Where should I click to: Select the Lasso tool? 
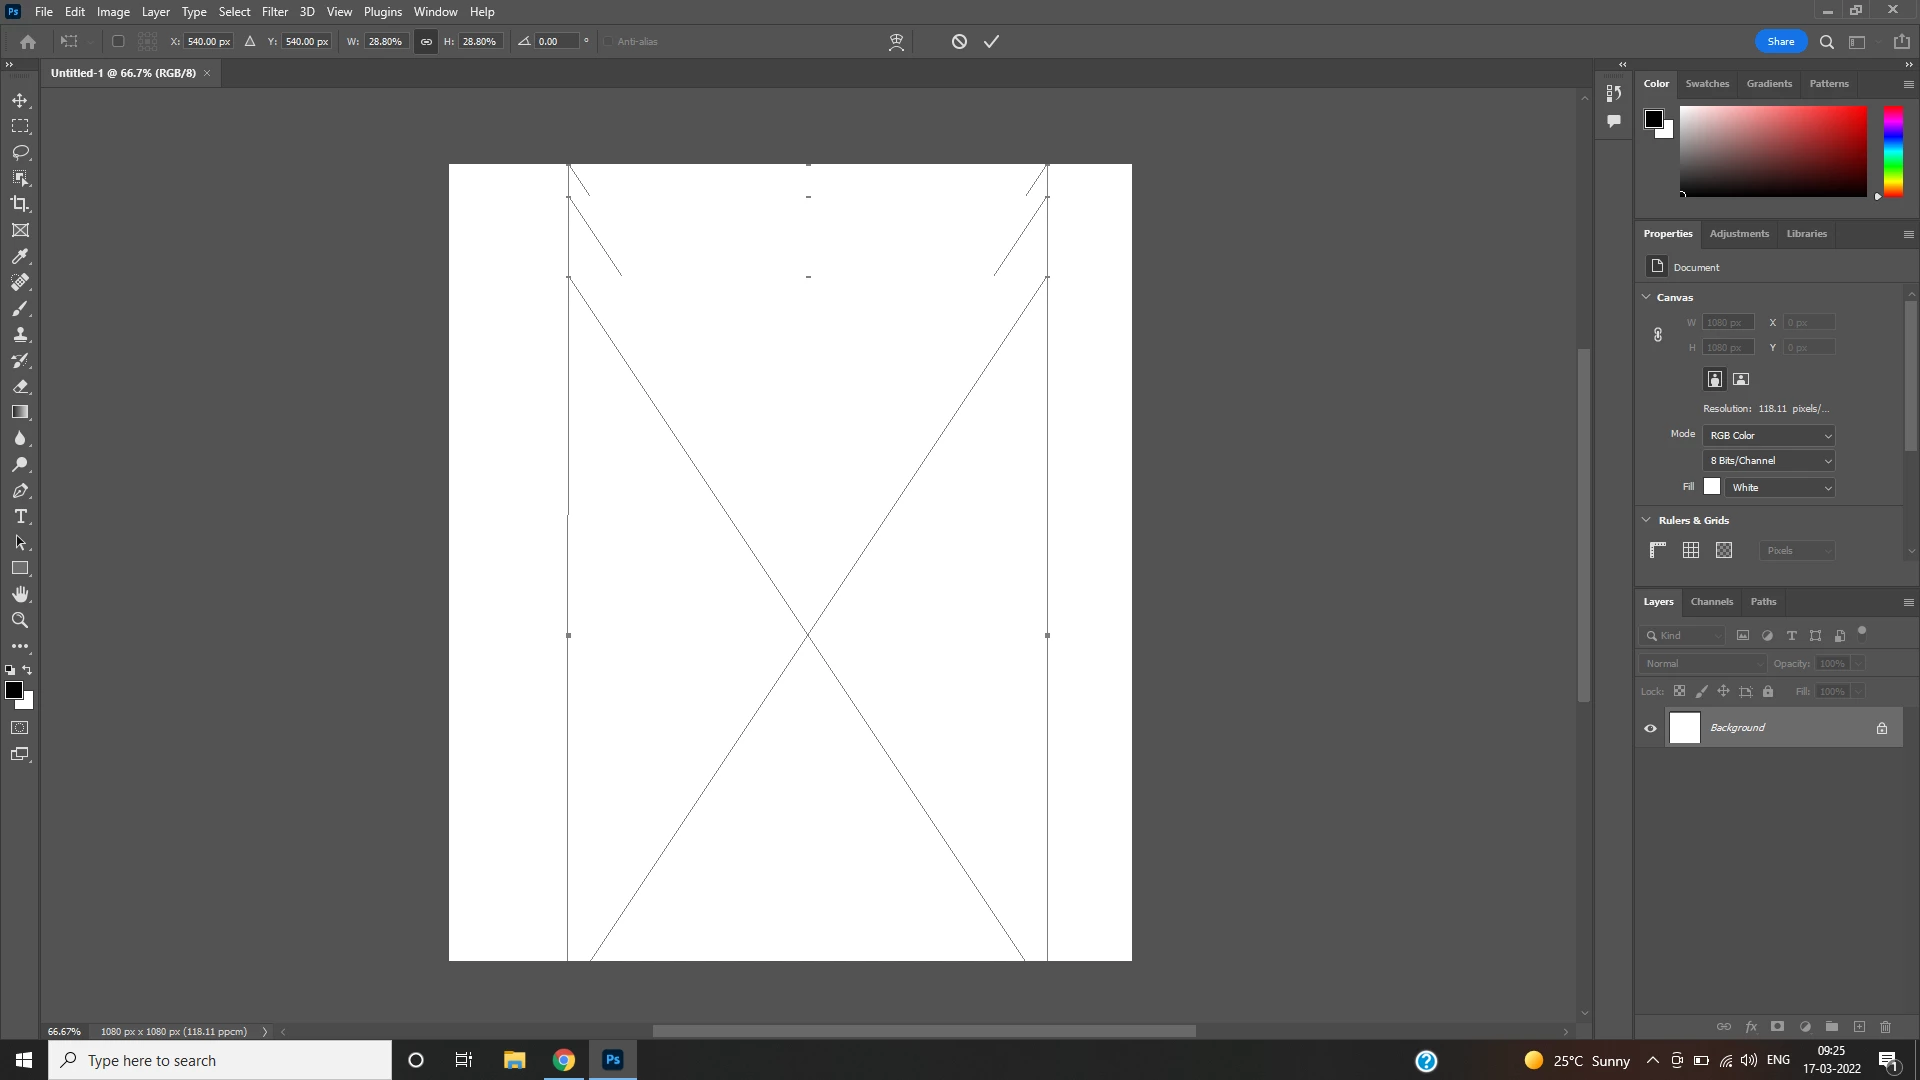pos(20,152)
